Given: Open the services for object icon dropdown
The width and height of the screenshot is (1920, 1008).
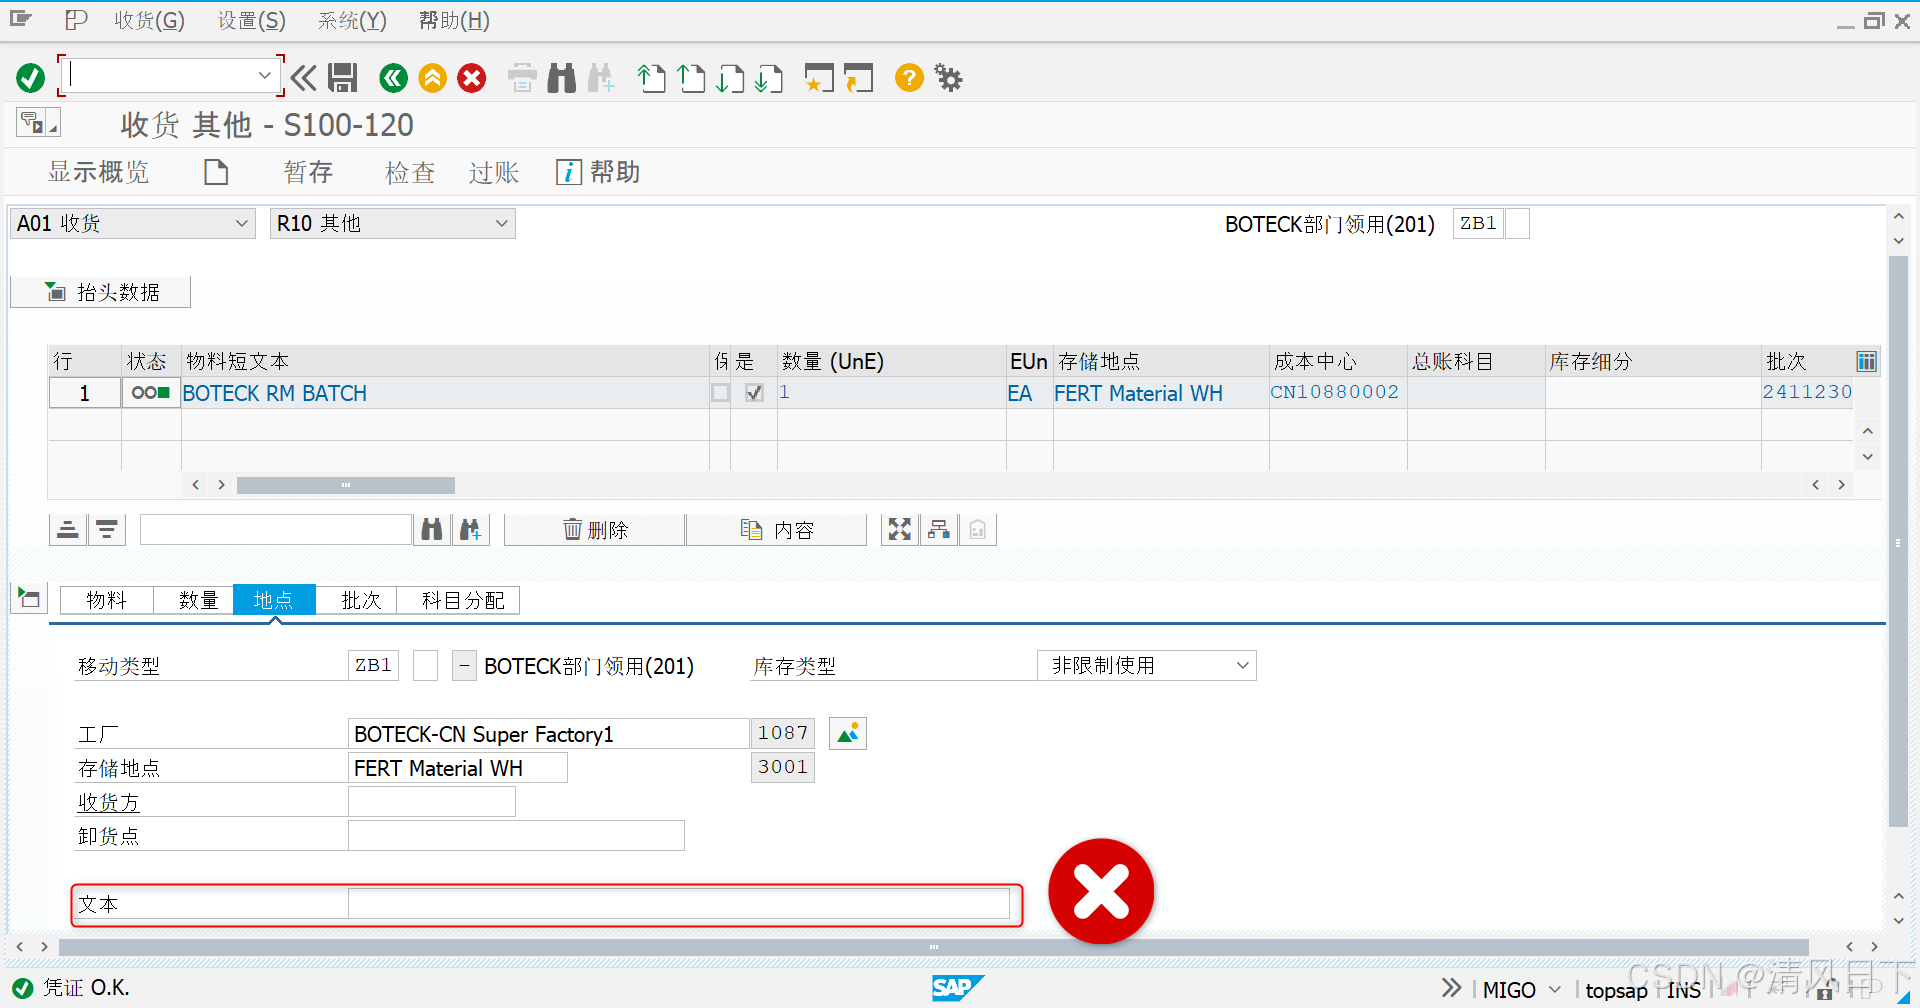Looking at the screenshot, I should point(38,123).
